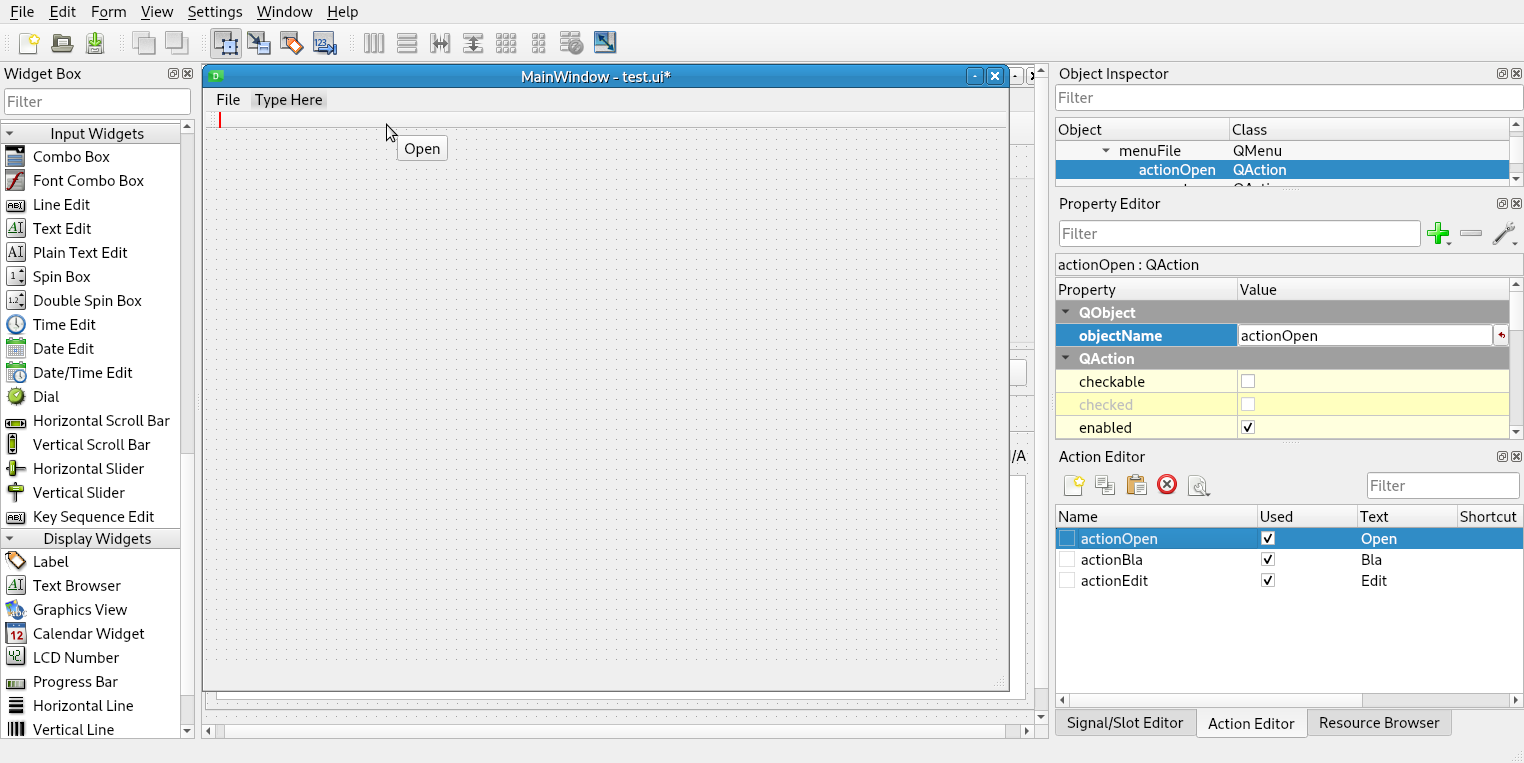Collapse the QObject property group
This screenshot has width=1524, height=763.
[1064, 312]
